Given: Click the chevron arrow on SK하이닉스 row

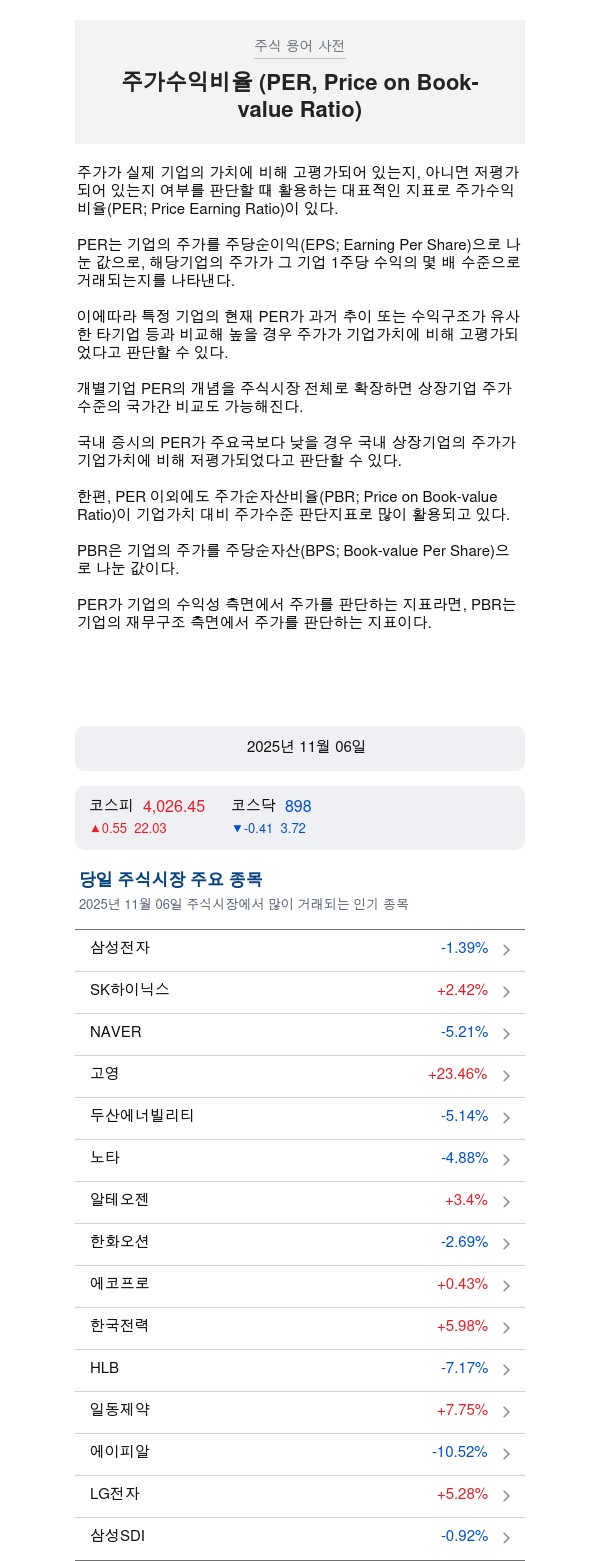Looking at the screenshot, I should [506, 992].
